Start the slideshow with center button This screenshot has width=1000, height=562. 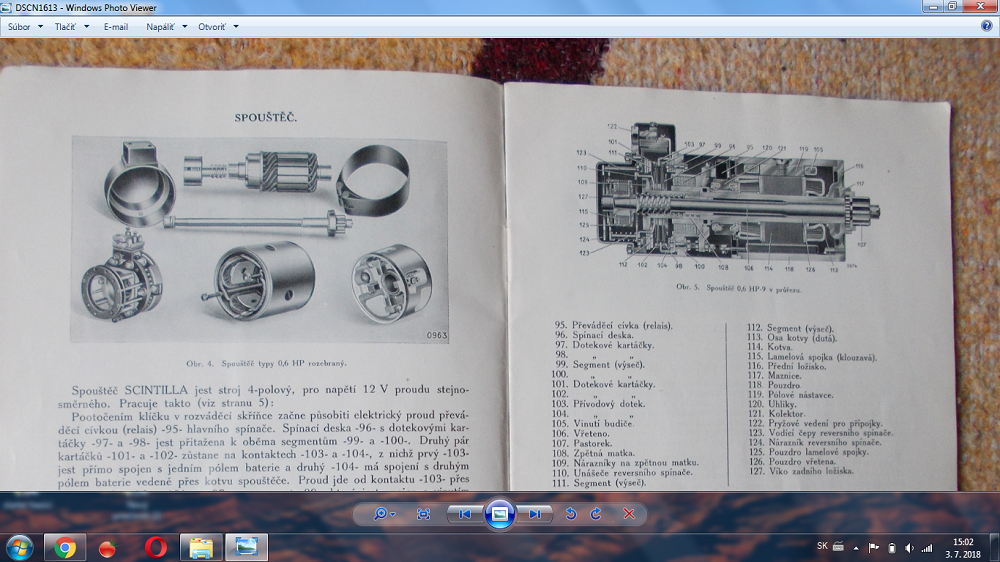(499, 514)
